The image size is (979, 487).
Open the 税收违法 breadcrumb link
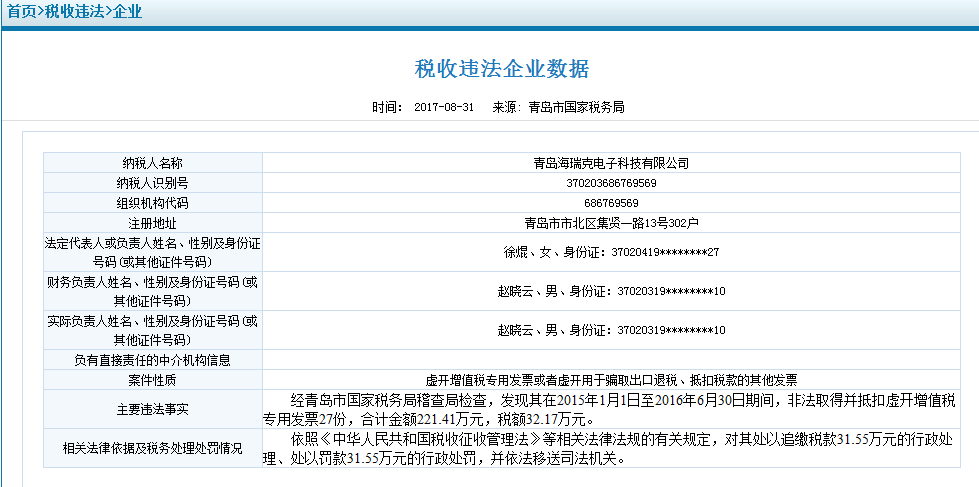click(x=75, y=12)
